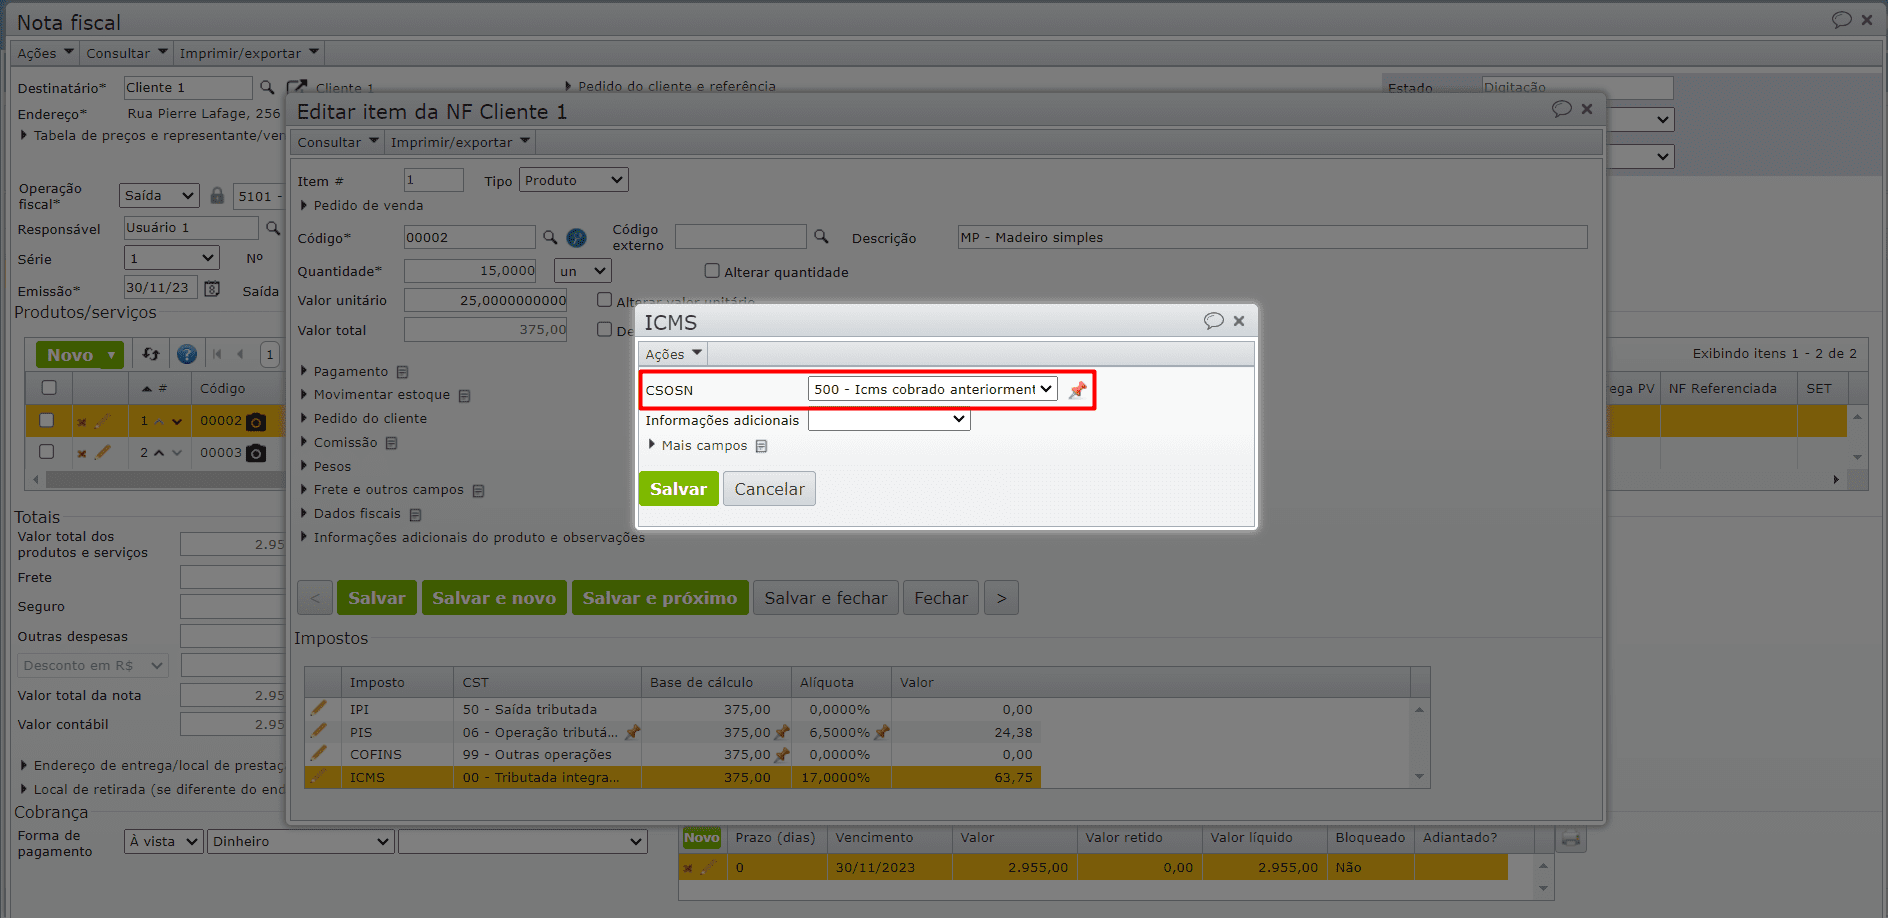Click the refresh icon in the products toolbar
The image size is (1888, 918).
151,354
